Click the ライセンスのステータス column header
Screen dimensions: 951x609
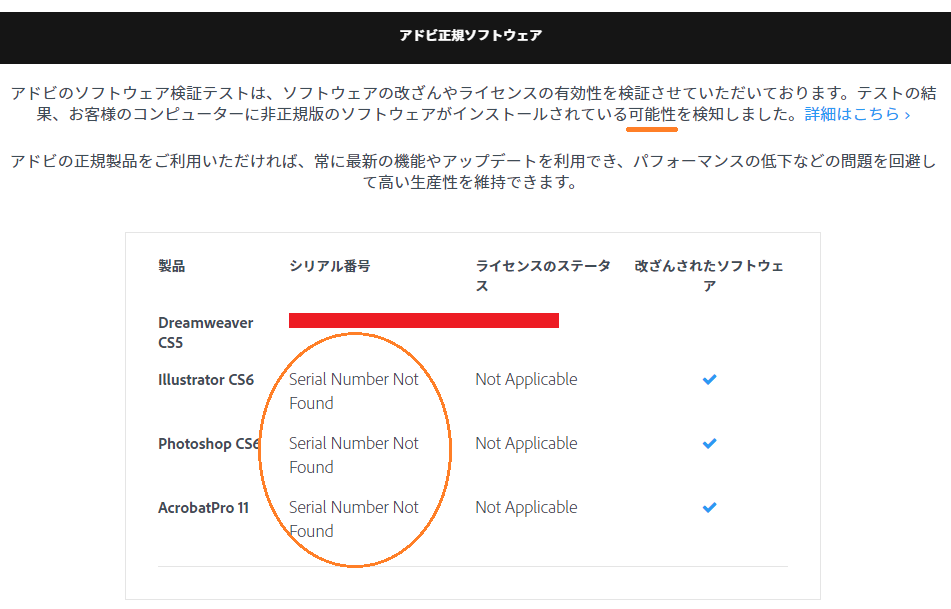coord(542,276)
